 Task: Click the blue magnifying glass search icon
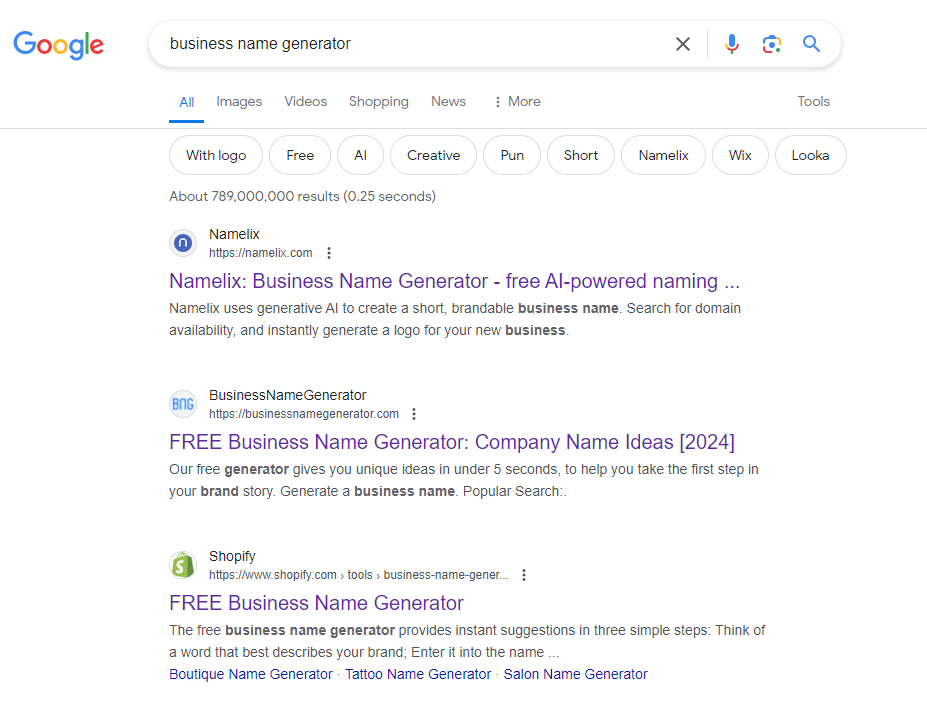pyautogui.click(x=811, y=44)
